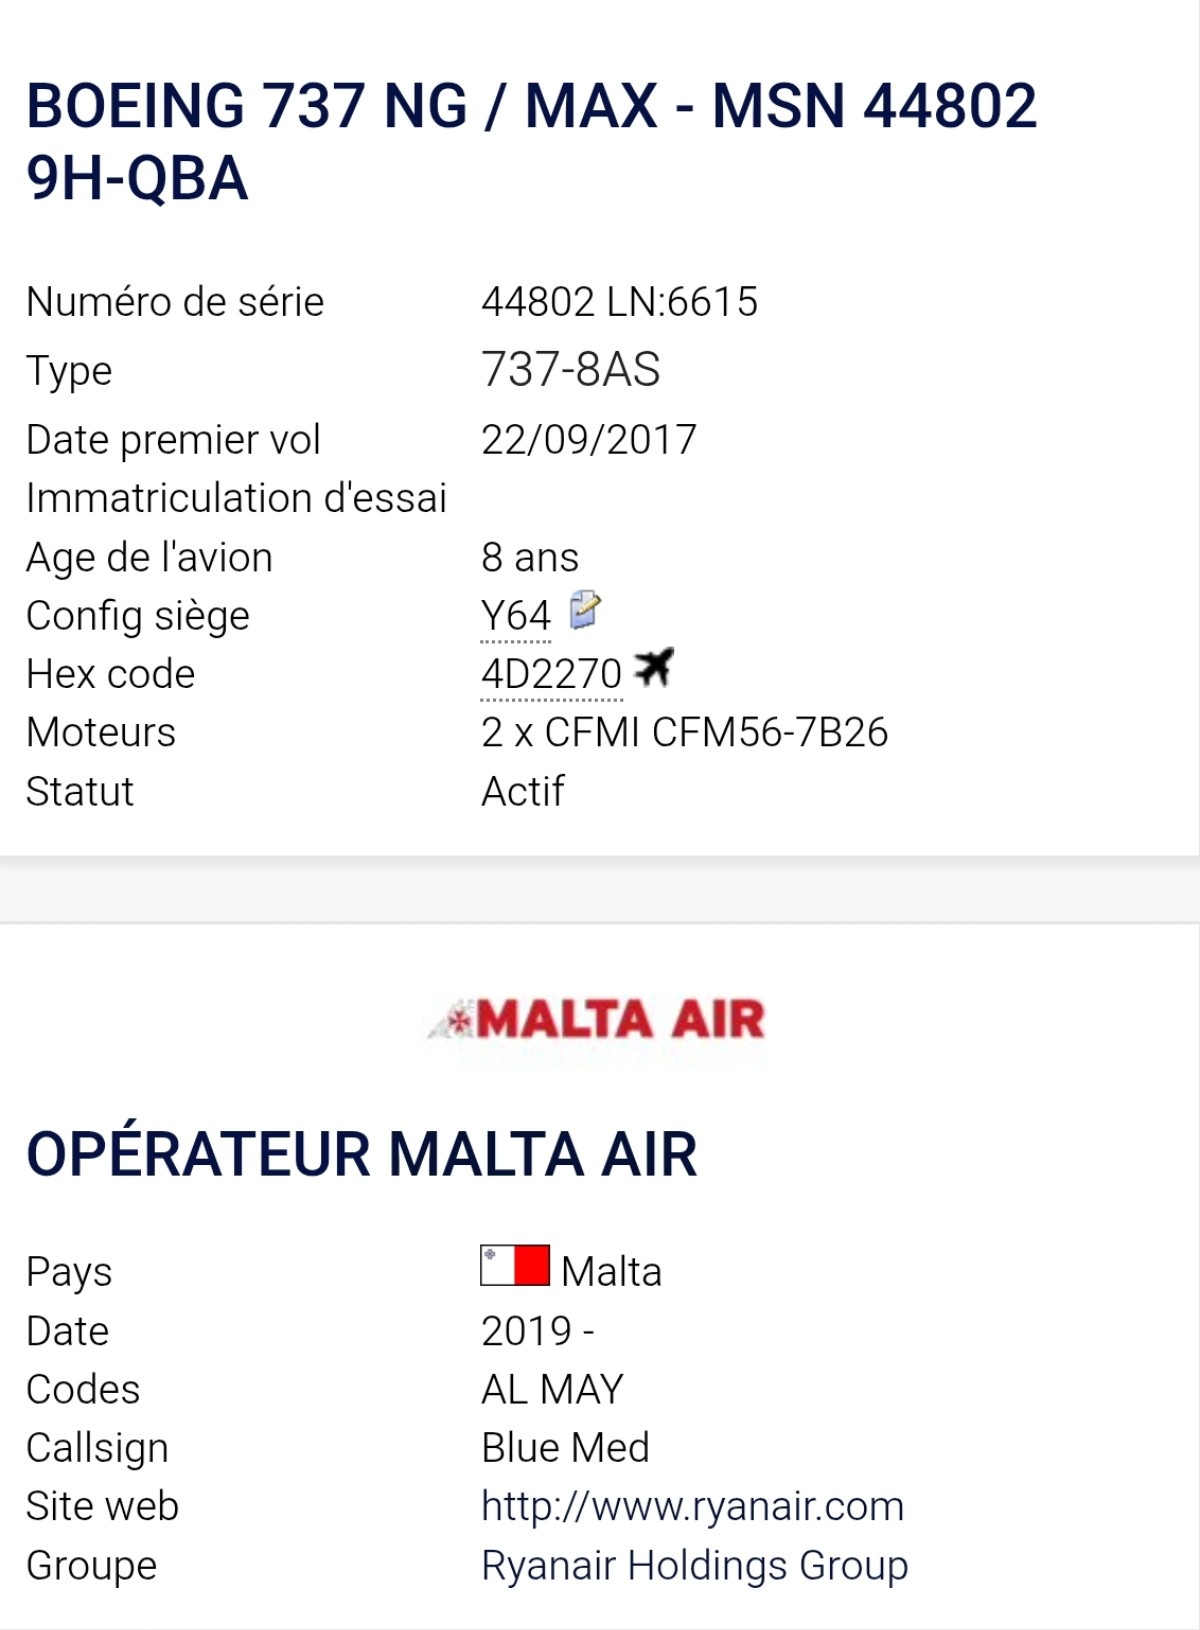Click the 4D2270 hex code value
This screenshot has height=1630, width=1200.
(x=551, y=675)
